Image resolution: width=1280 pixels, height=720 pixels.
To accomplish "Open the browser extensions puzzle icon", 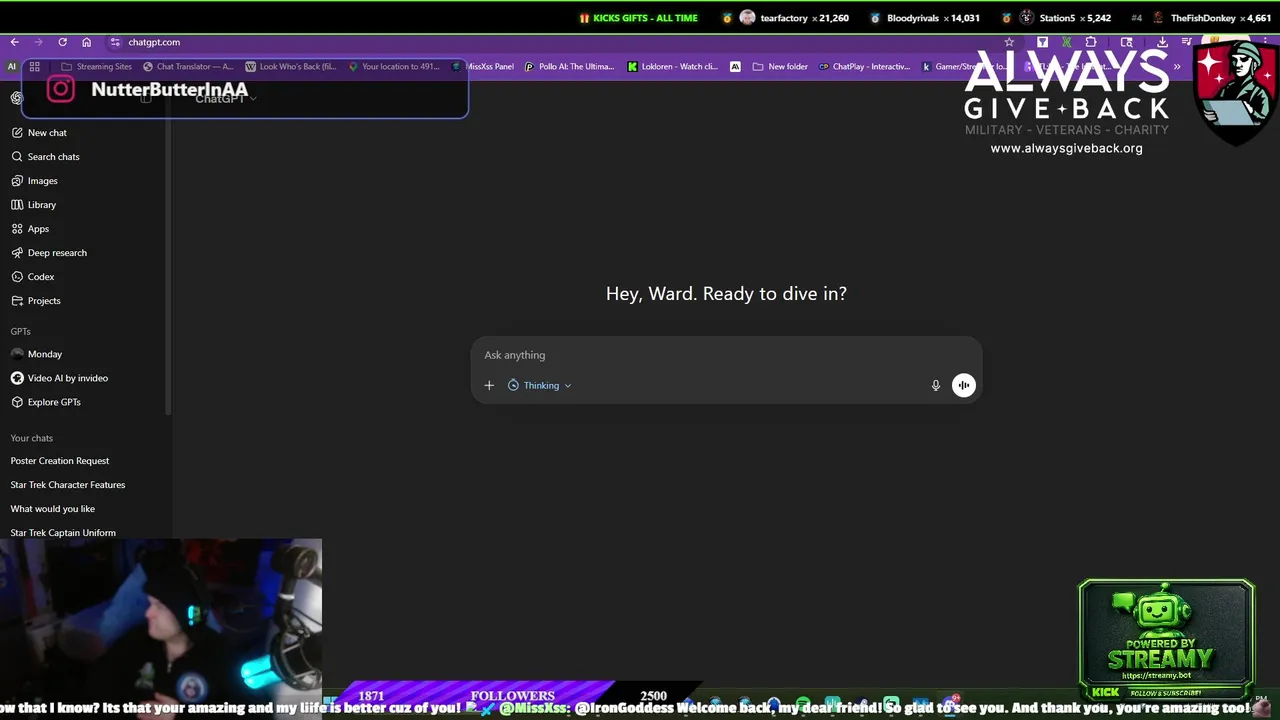I will [1091, 42].
